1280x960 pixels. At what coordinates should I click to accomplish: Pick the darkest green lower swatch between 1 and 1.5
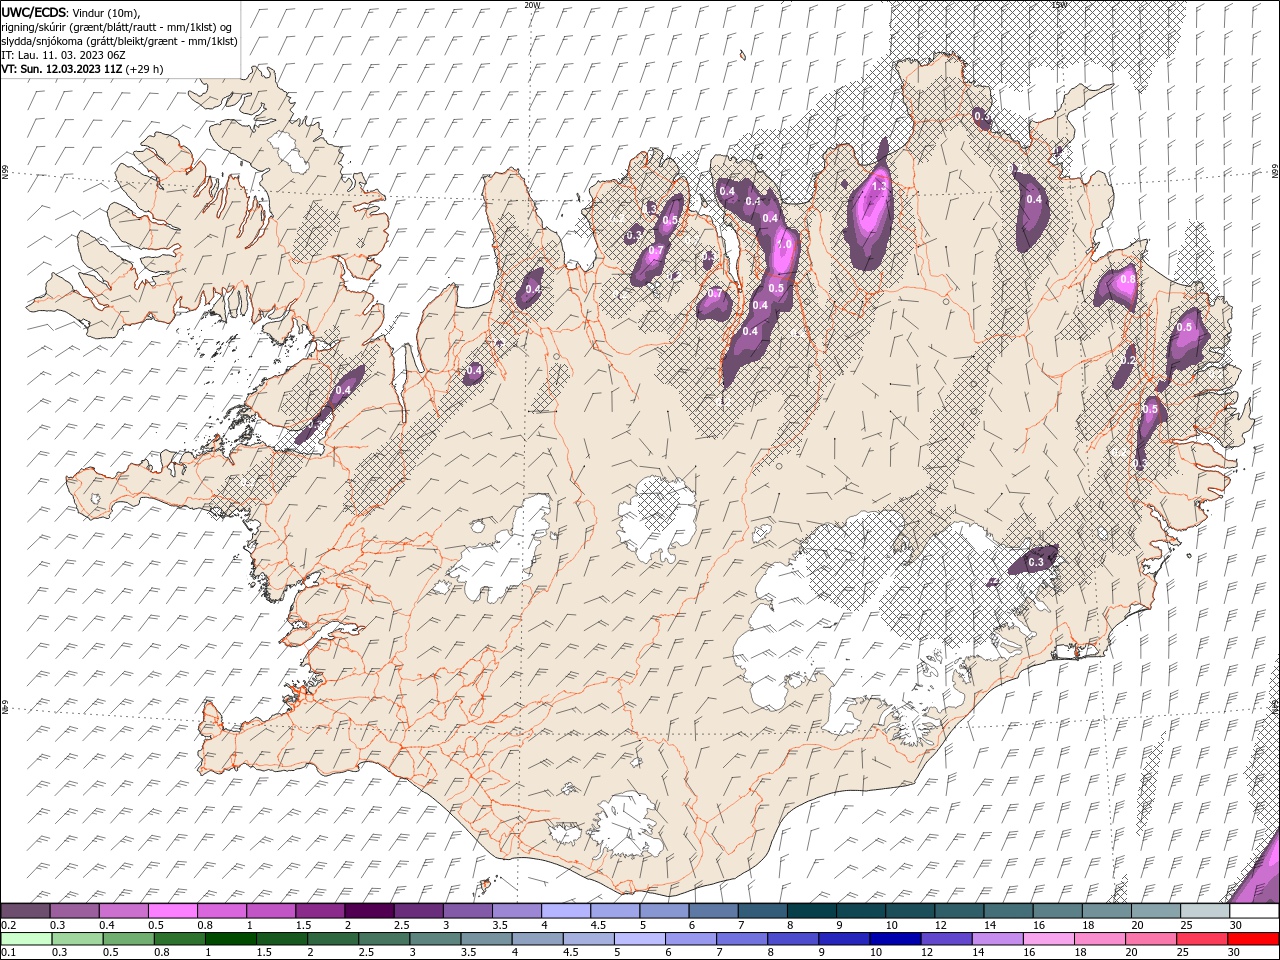point(230,939)
